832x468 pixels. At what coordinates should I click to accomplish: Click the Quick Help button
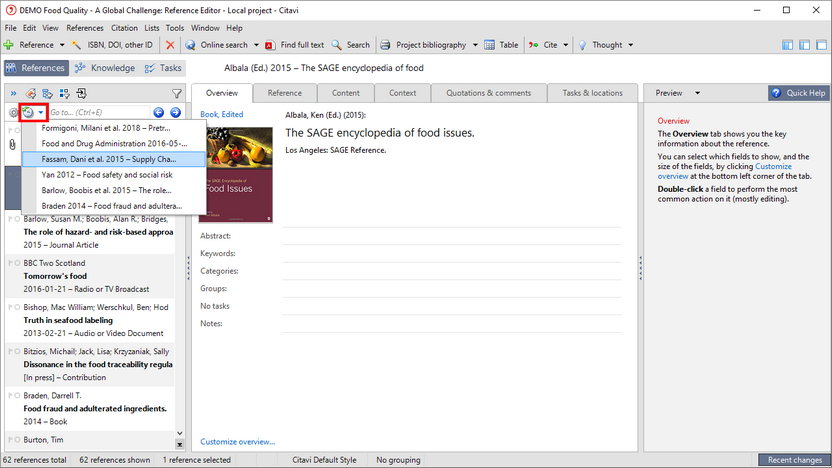tap(799, 93)
